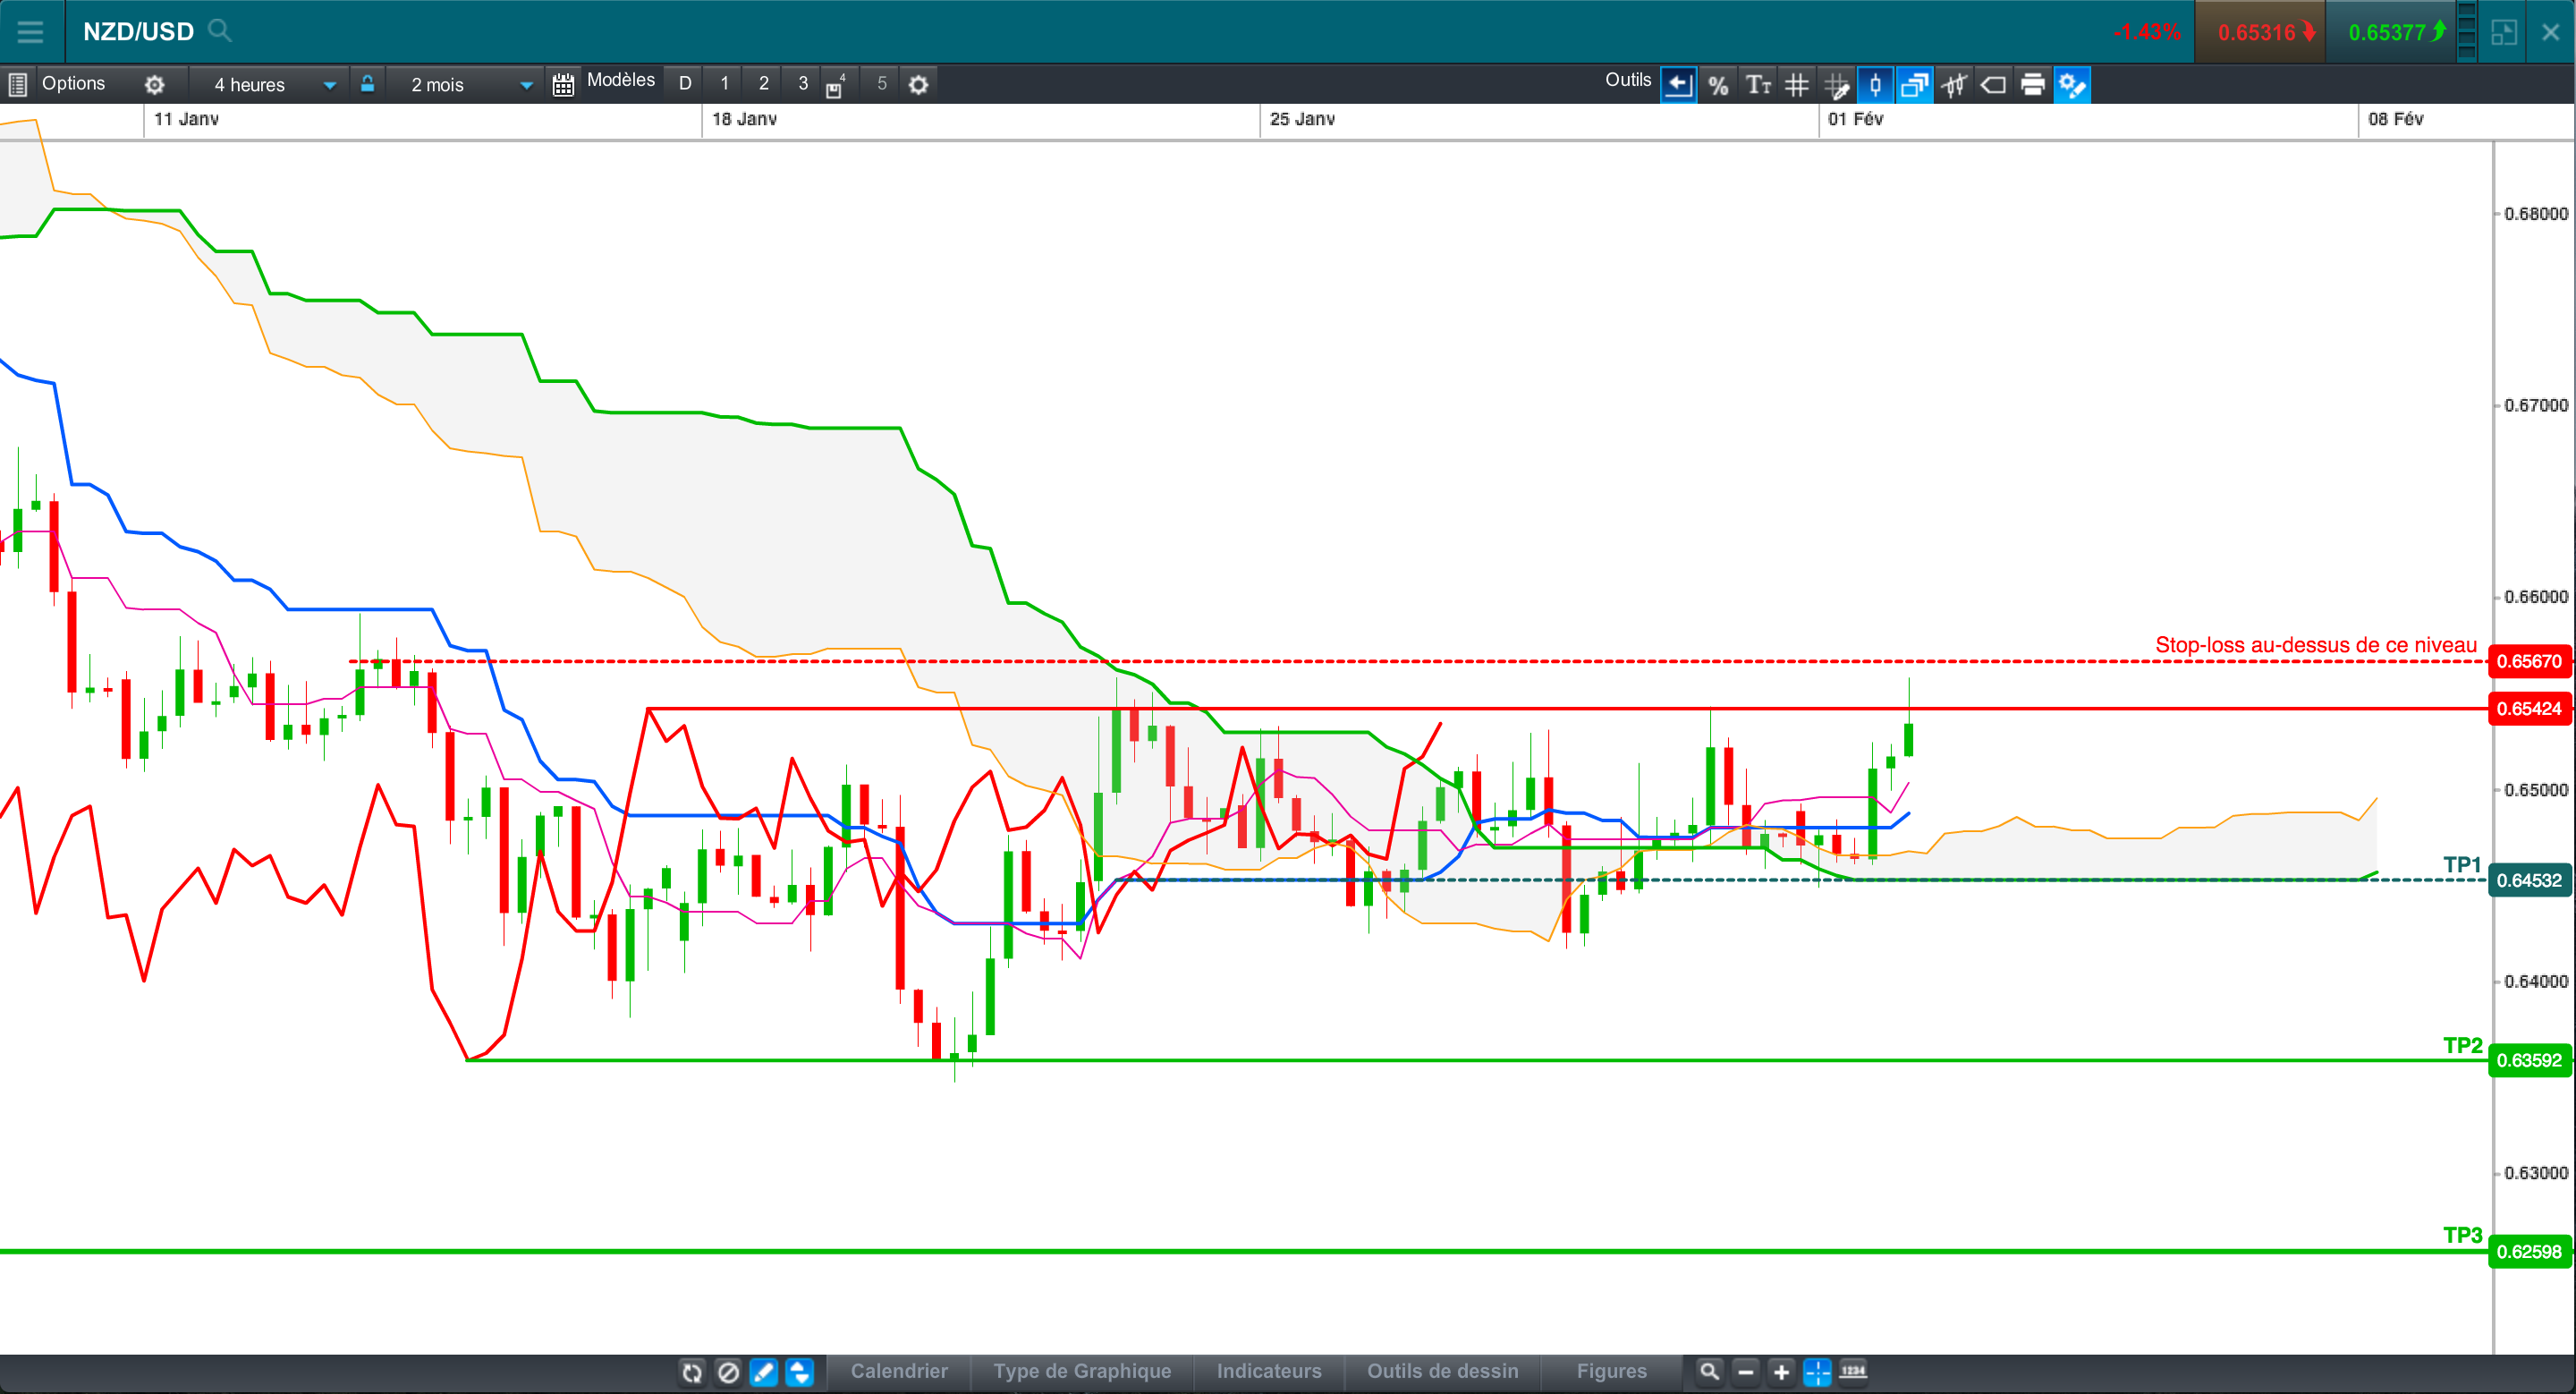The height and width of the screenshot is (1394, 2576).
Task: Click the percent tool in Outils toolbar
Action: click(1718, 85)
